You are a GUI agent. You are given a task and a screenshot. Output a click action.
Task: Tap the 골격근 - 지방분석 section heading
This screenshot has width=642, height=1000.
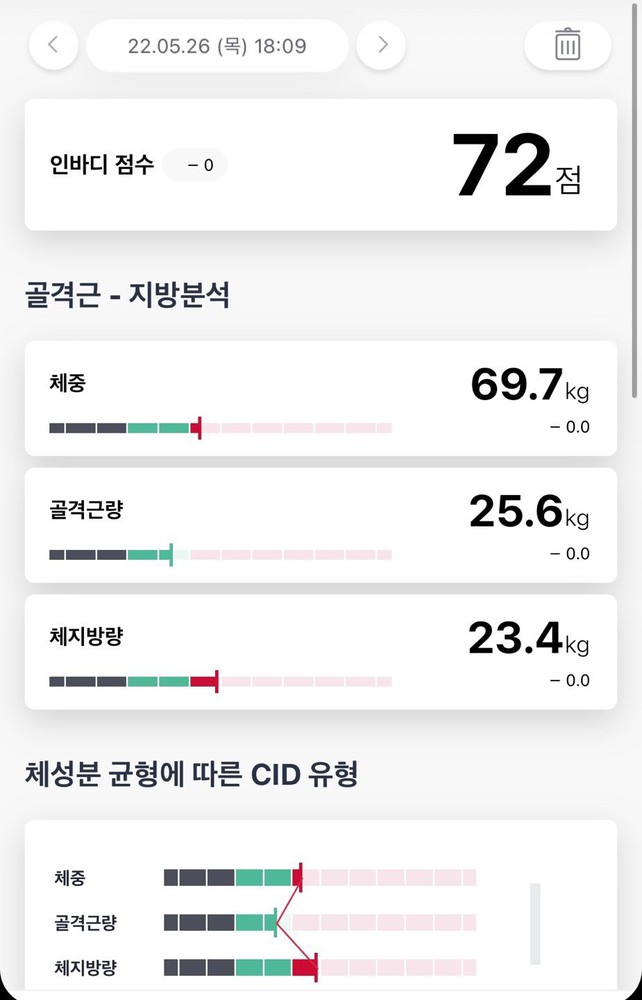tap(127, 295)
